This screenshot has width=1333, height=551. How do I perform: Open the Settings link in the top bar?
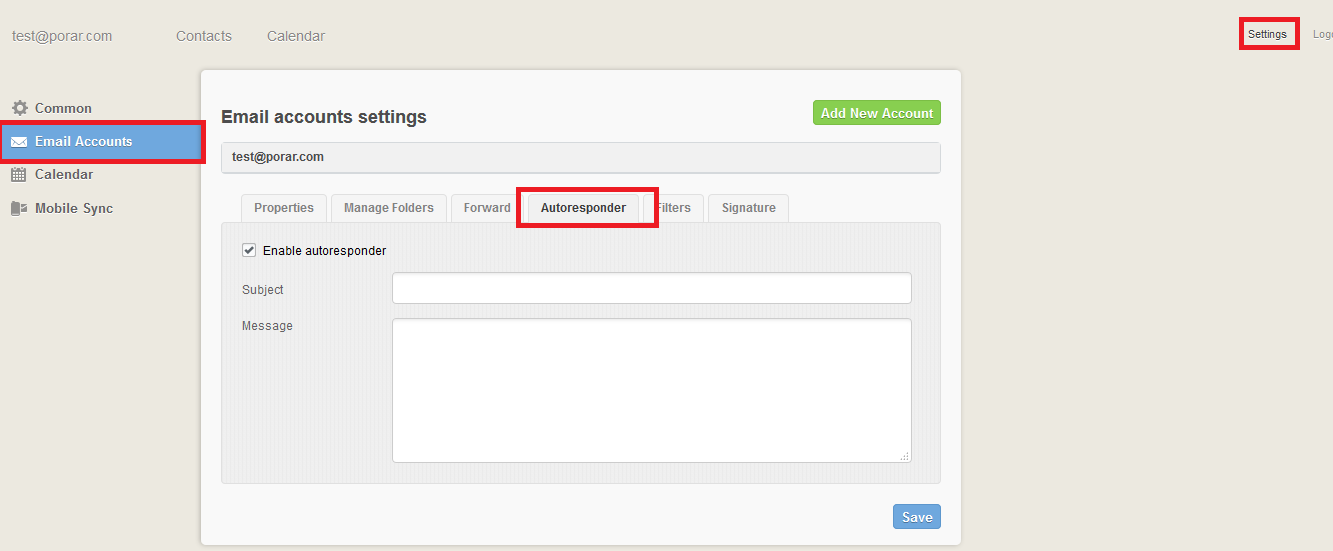tap(1267, 34)
